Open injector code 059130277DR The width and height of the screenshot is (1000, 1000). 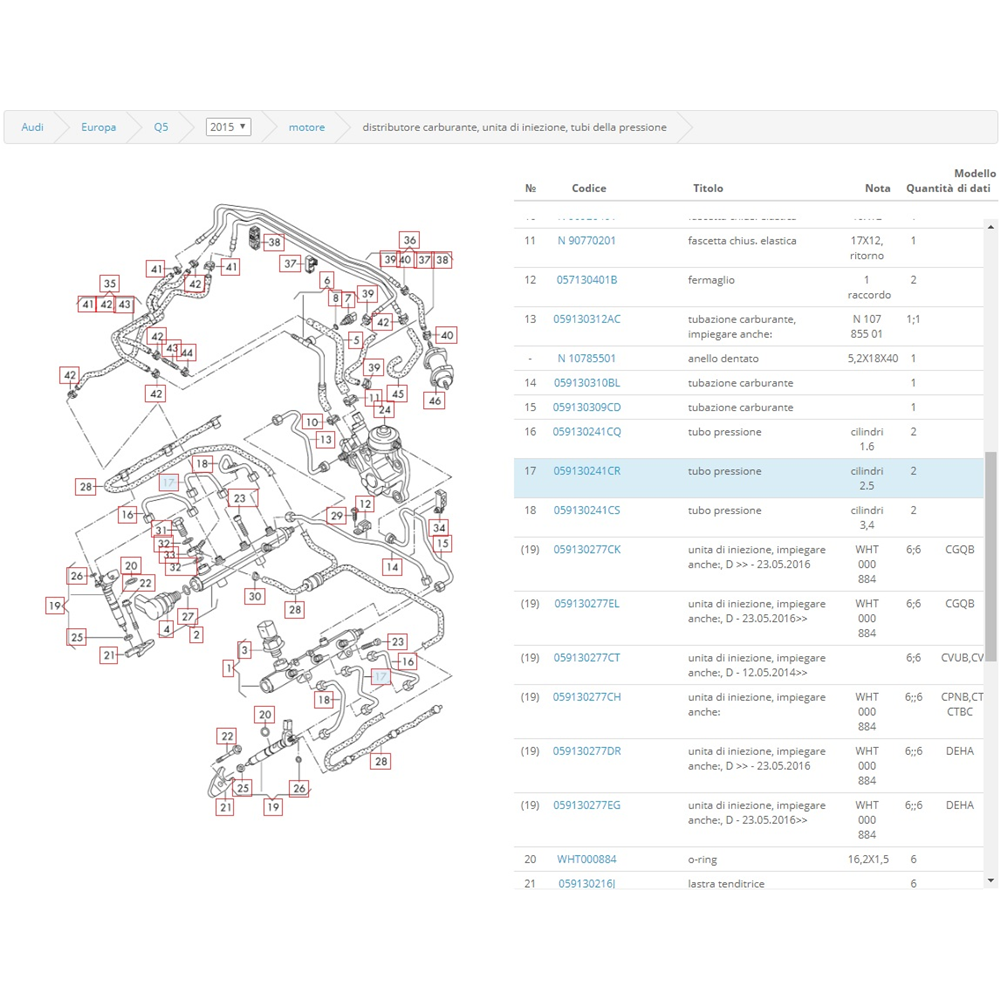tap(587, 751)
